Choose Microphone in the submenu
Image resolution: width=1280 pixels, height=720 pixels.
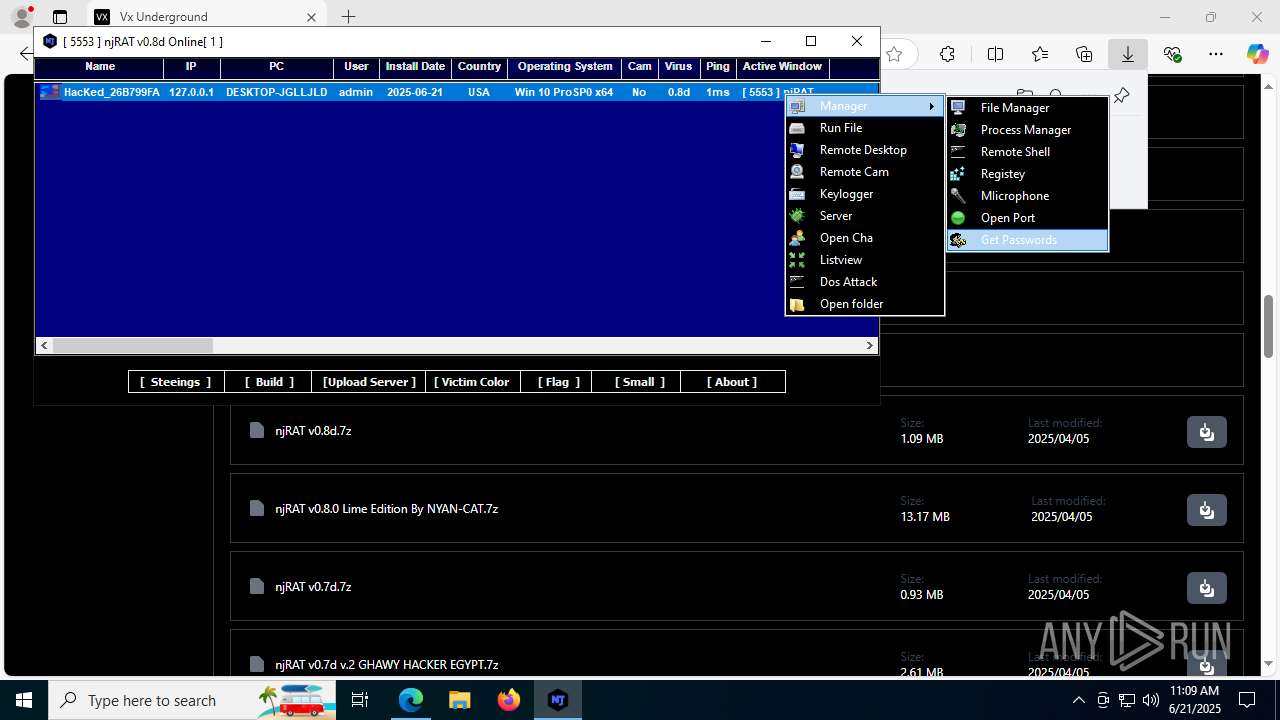coord(1027,196)
